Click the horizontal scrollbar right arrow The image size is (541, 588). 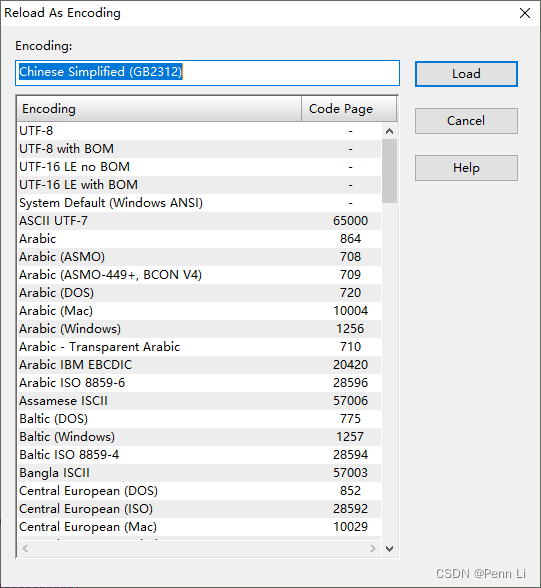373,549
